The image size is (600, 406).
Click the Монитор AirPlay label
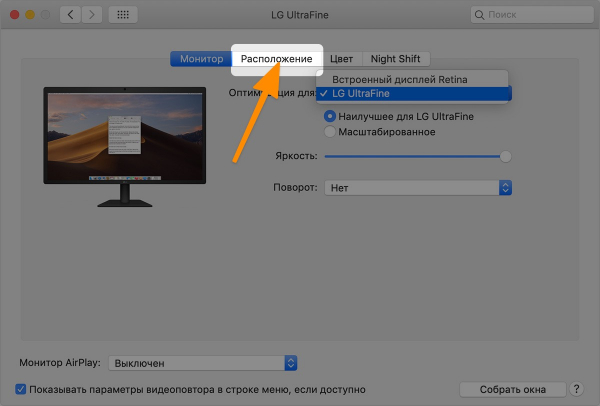(x=60, y=362)
